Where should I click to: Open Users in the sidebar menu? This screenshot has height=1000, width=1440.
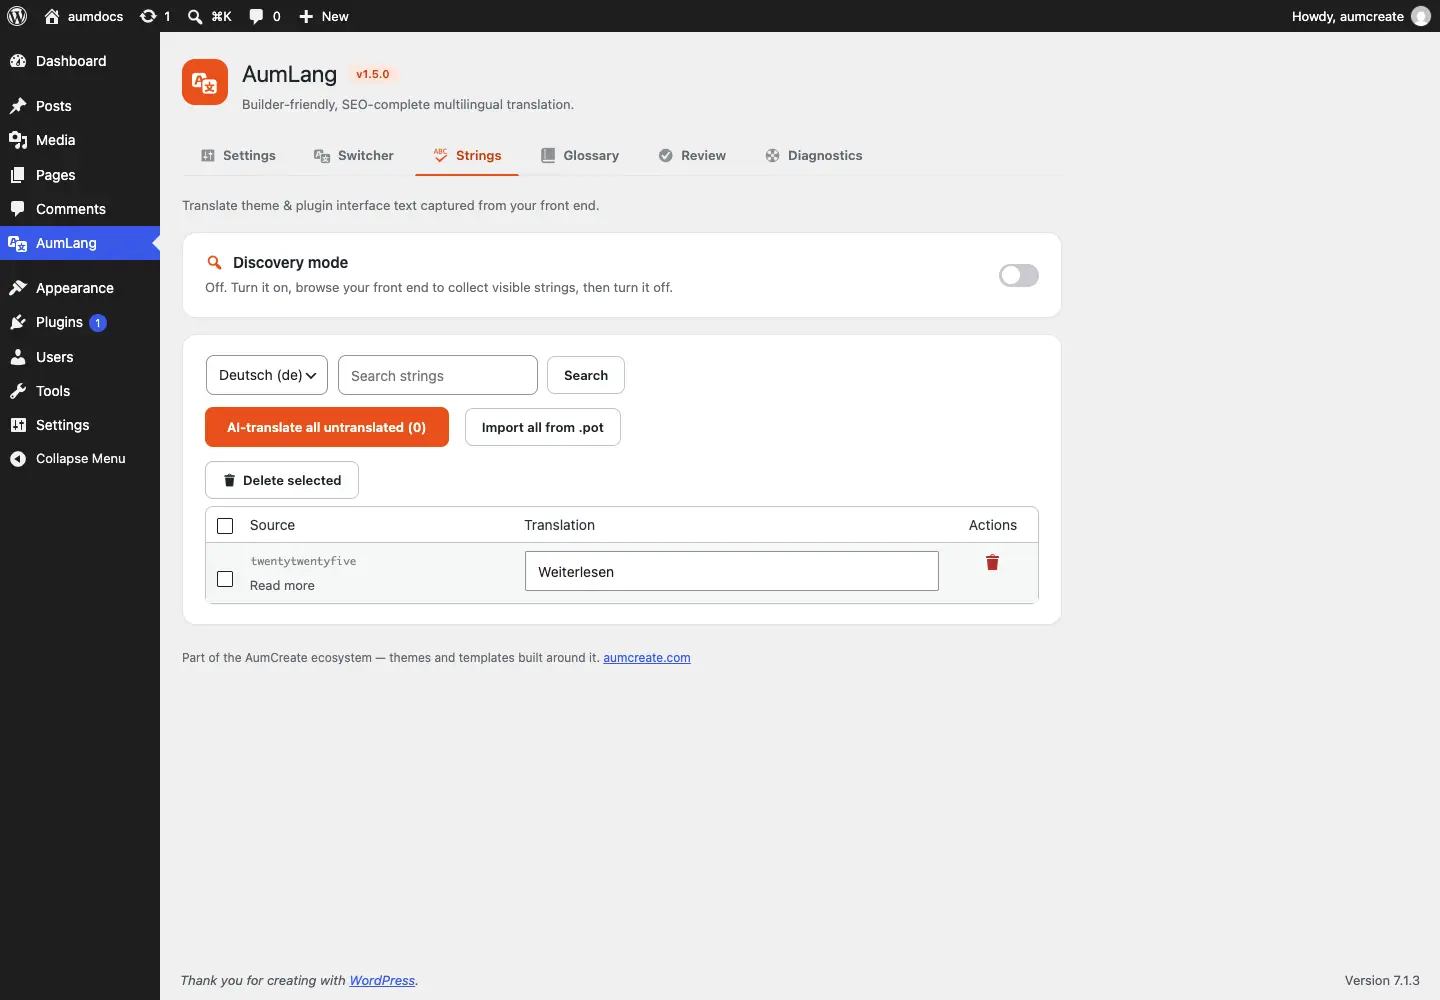[x=80, y=357]
